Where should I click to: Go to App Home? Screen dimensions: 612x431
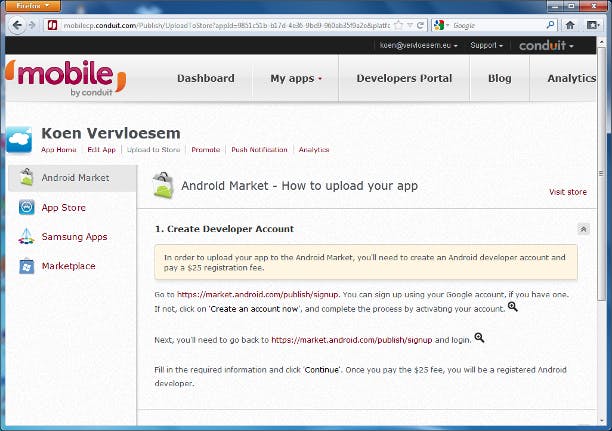coord(59,150)
